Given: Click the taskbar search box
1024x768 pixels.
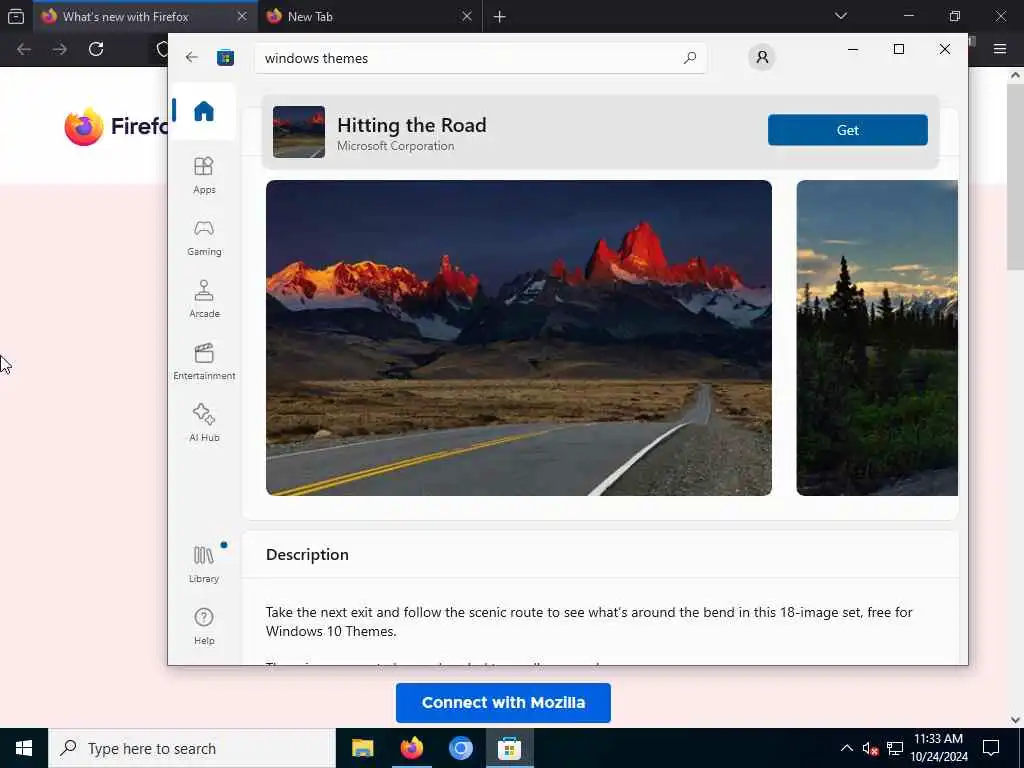Looking at the screenshot, I should pyautogui.click(x=192, y=748).
